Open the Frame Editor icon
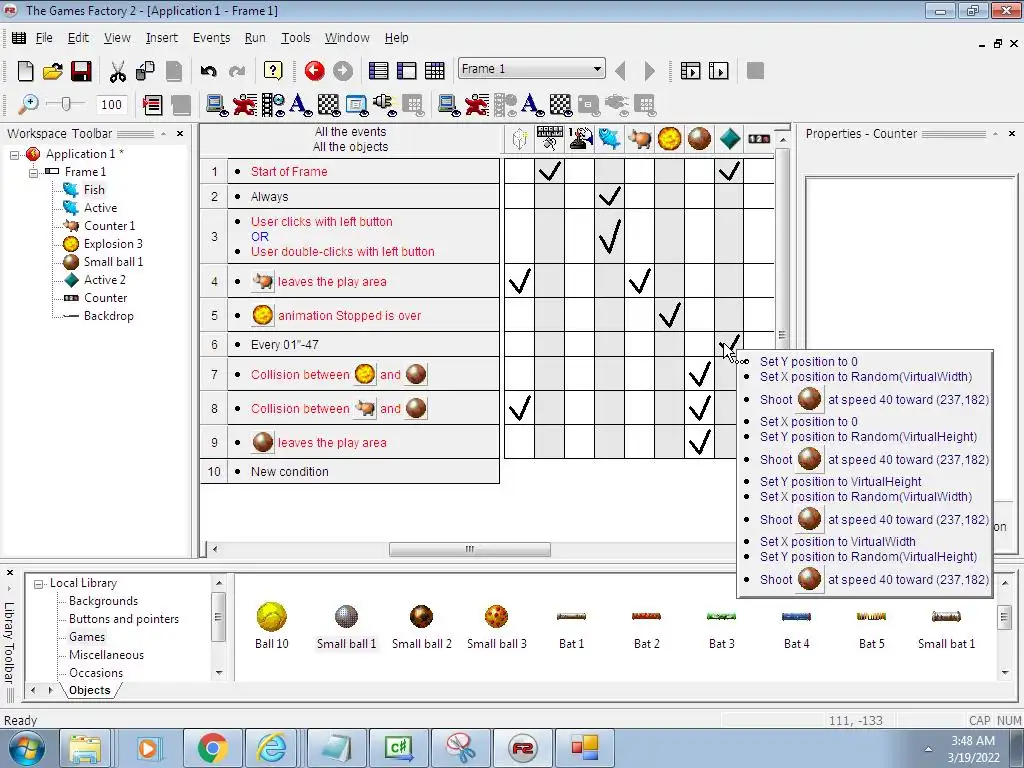The height and width of the screenshot is (768, 1024). (406, 71)
